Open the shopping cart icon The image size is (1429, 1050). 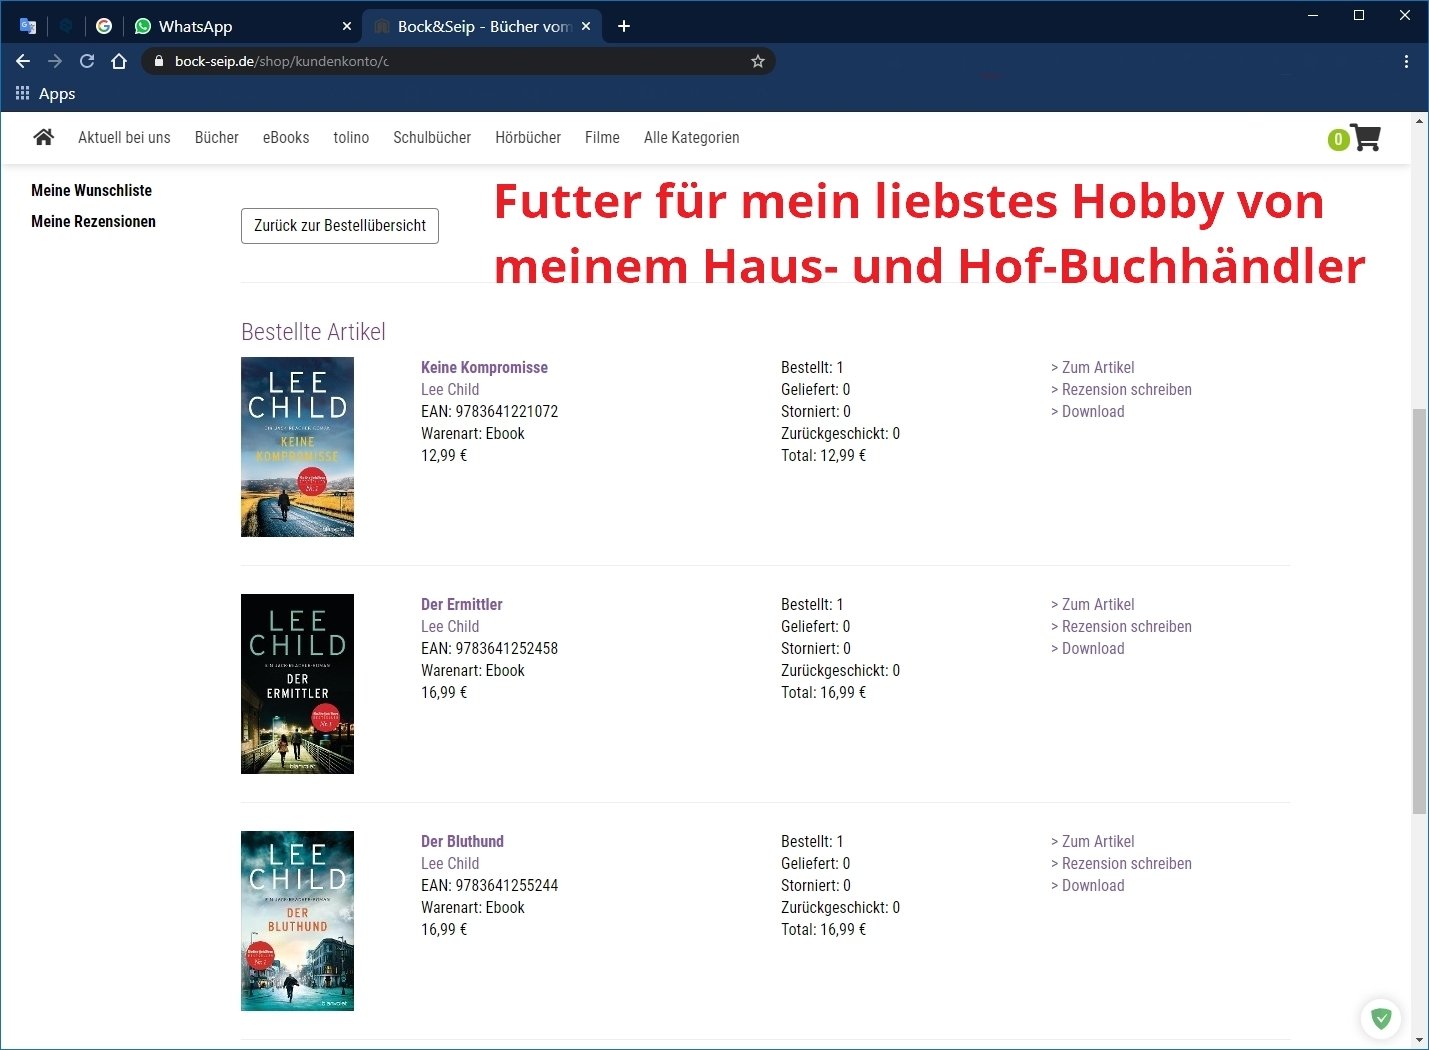pyautogui.click(x=1366, y=138)
